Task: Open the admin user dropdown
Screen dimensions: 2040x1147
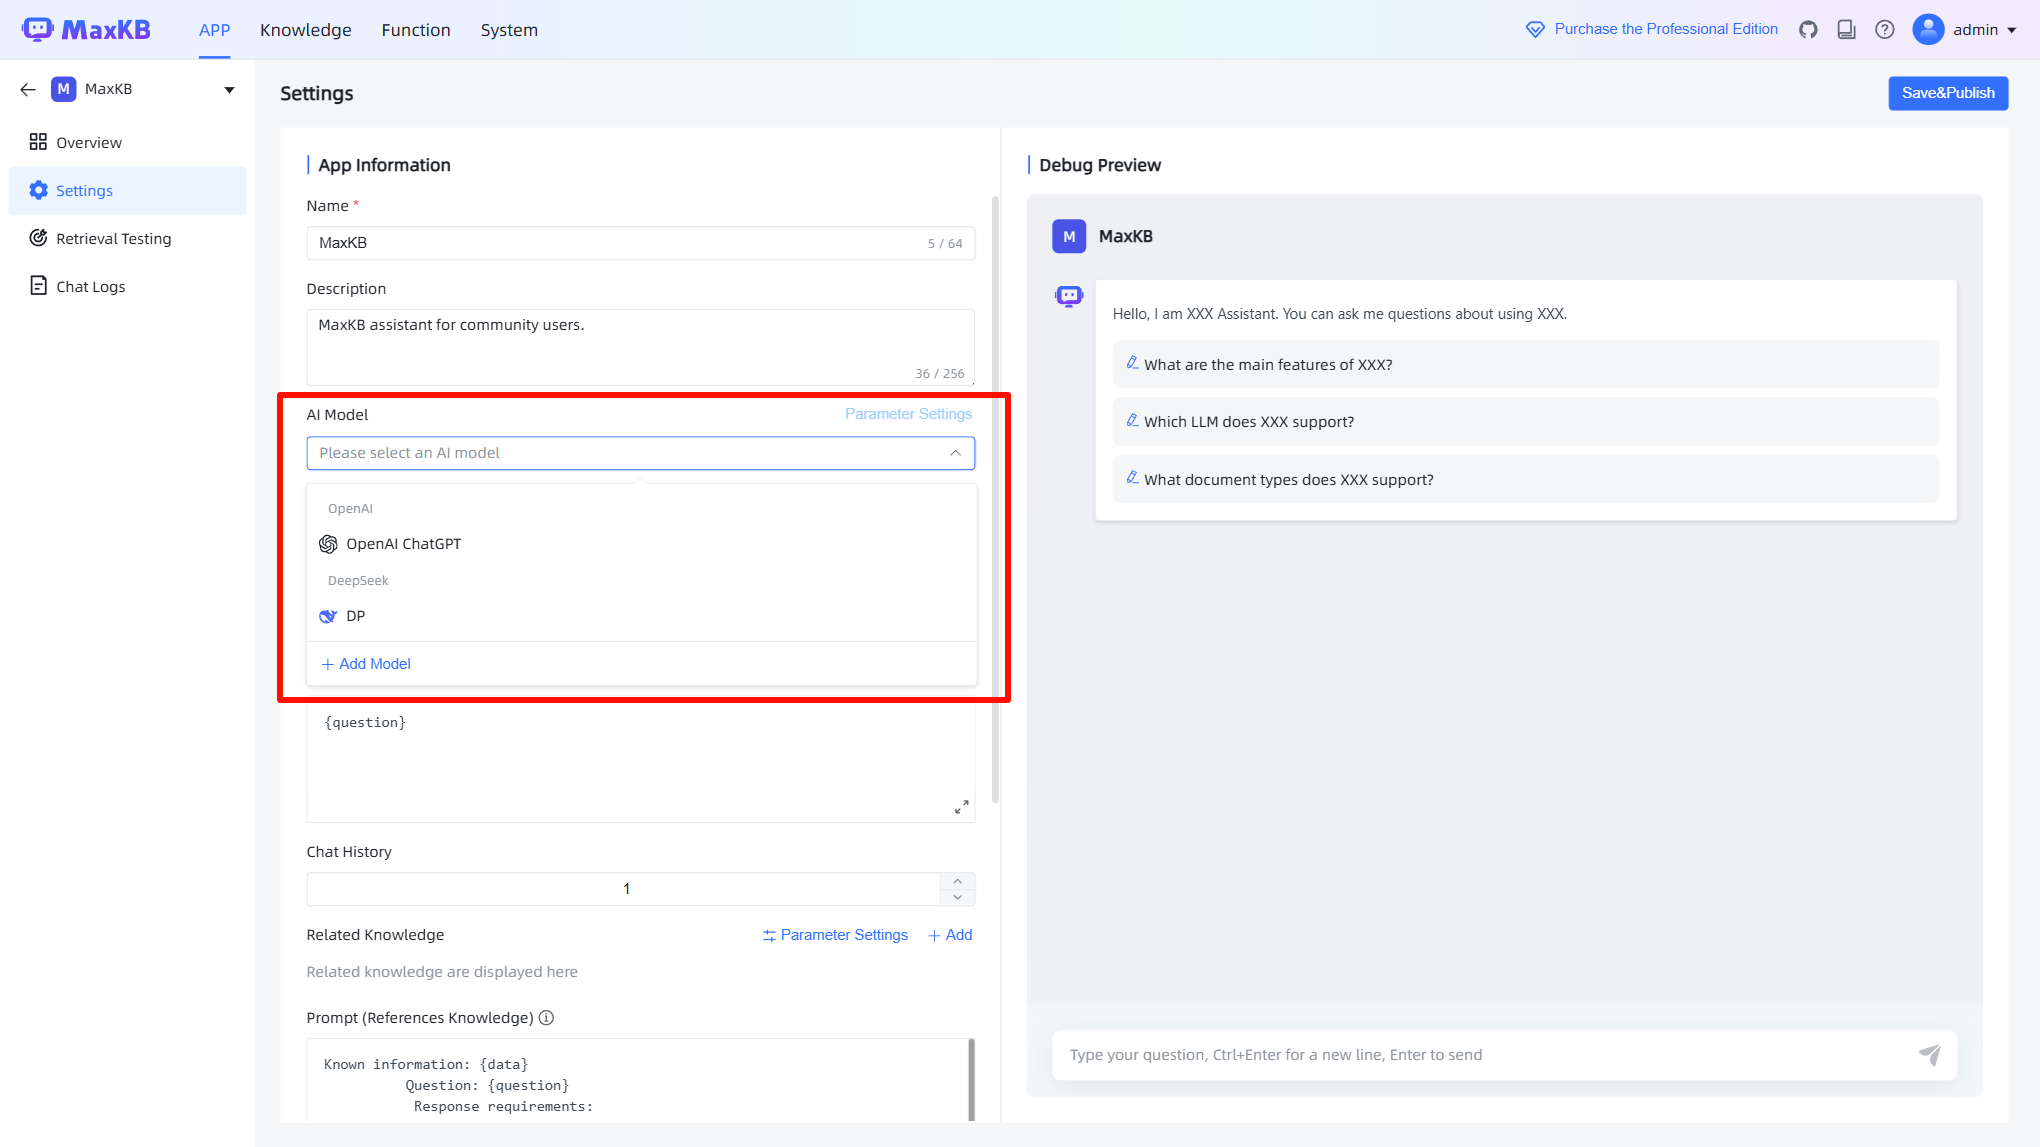Action: click(1965, 30)
